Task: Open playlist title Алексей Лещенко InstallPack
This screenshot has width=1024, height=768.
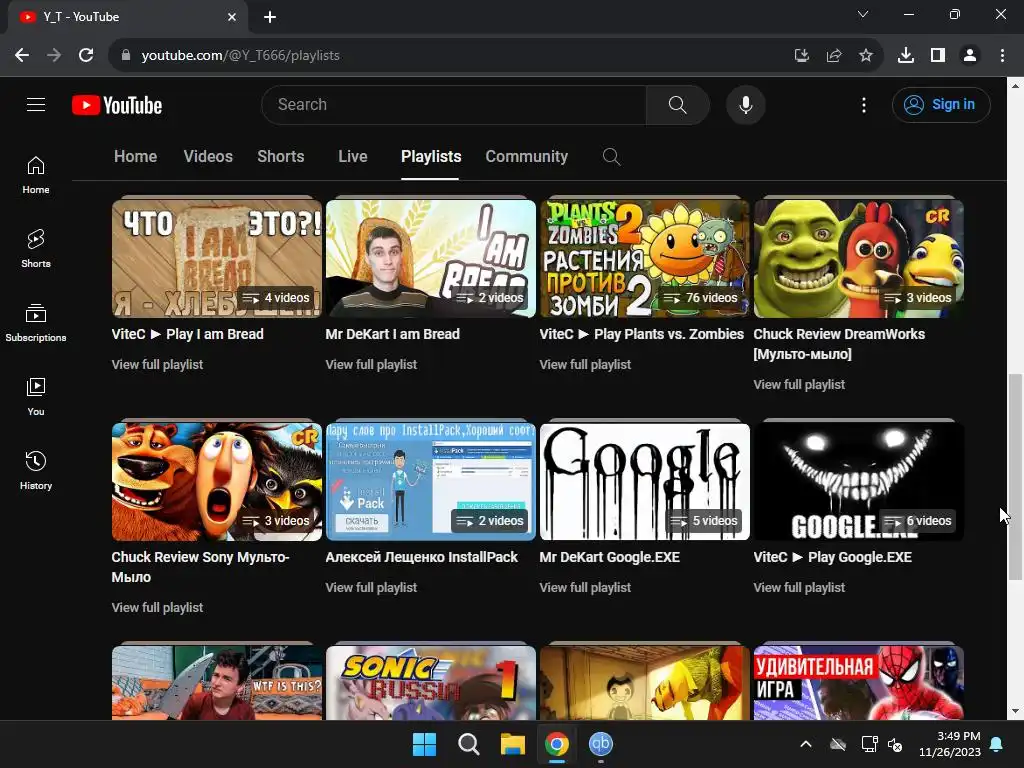Action: (x=421, y=557)
